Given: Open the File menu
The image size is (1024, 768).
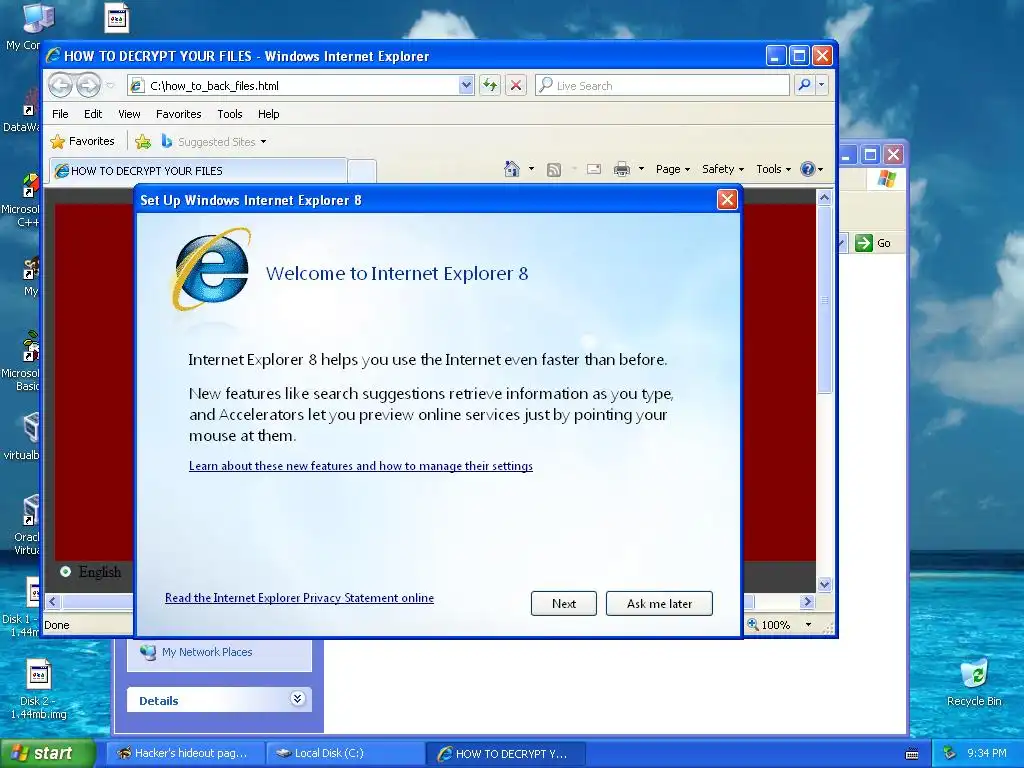Looking at the screenshot, I should pyautogui.click(x=60, y=114).
